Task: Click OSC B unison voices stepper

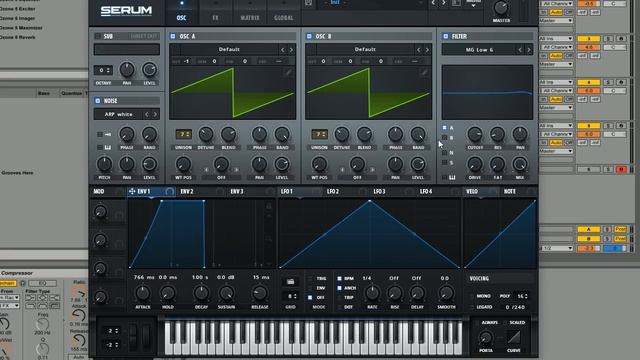Action: pos(319,134)
